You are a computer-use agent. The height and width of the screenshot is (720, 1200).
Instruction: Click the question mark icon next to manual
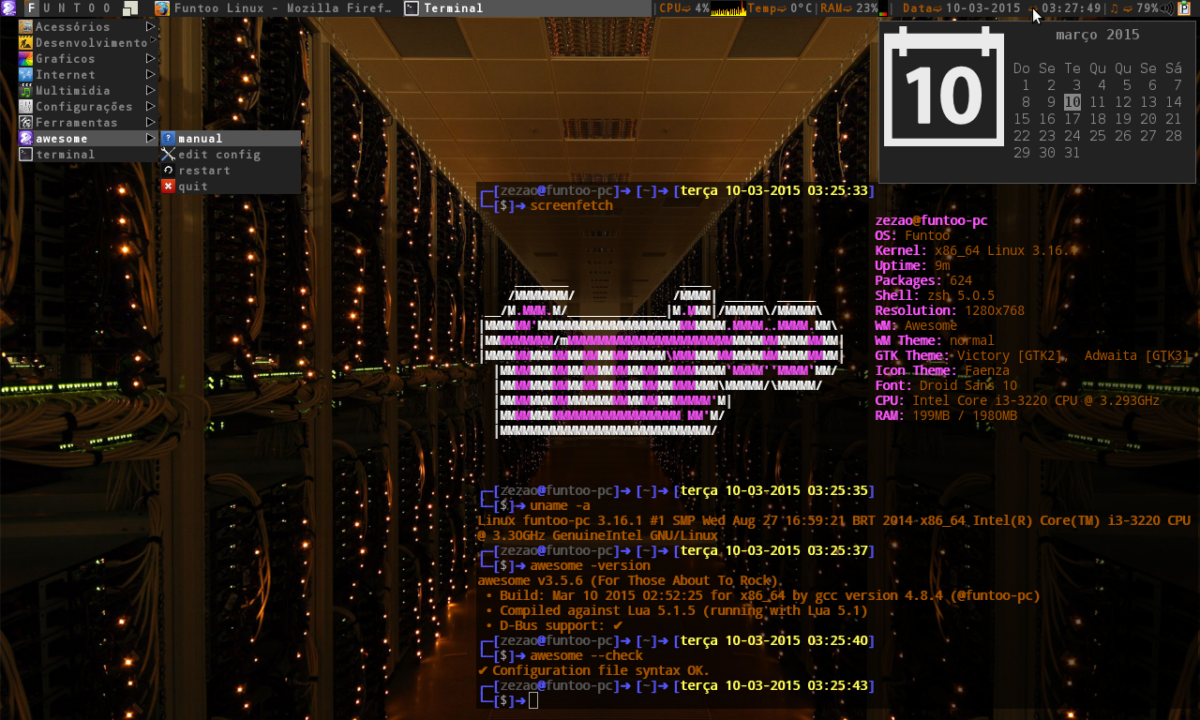(x=169, y=138)
